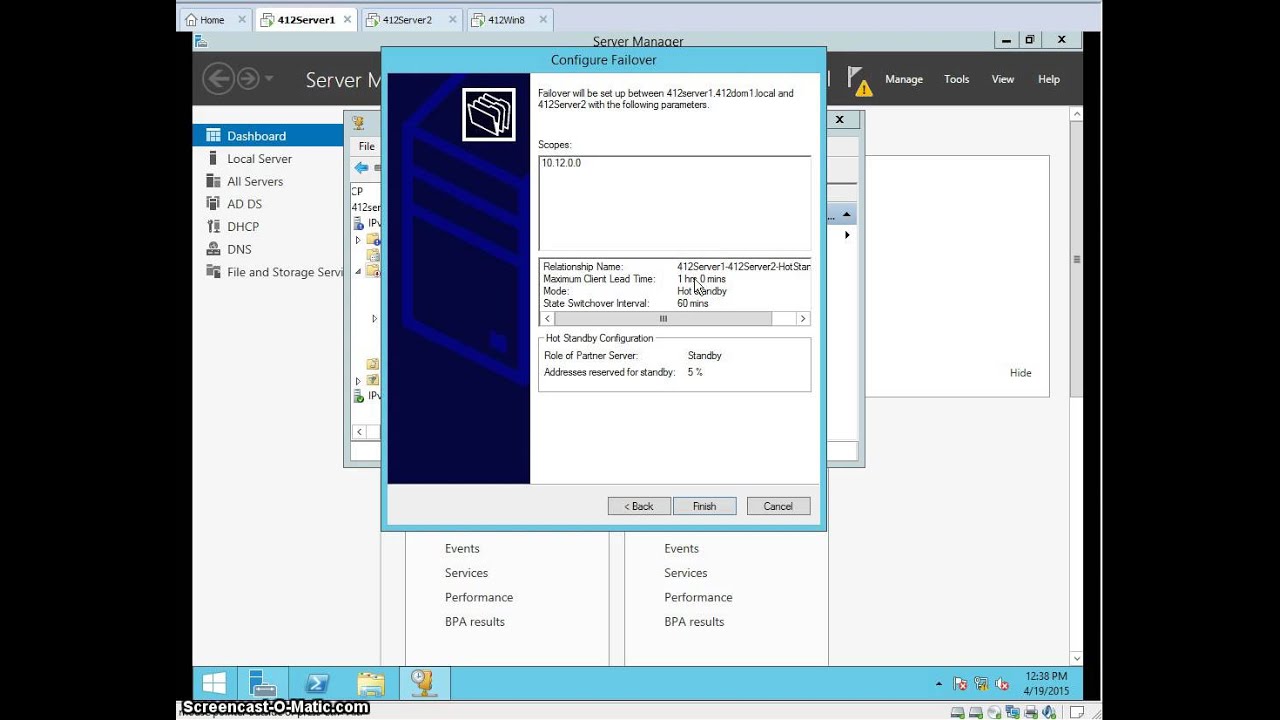
Task: Open Server Manager from the taskbar
Action: (263, 684)
